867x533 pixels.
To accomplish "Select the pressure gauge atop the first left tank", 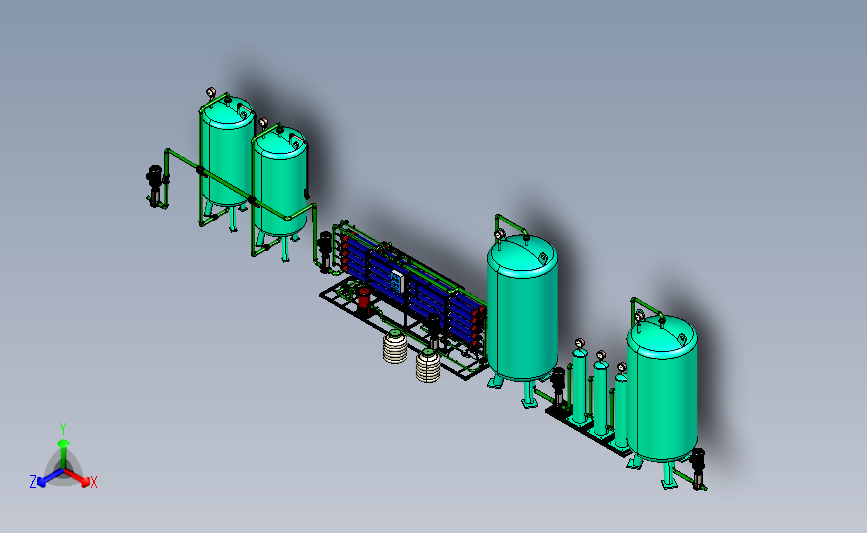I will 211,92.
